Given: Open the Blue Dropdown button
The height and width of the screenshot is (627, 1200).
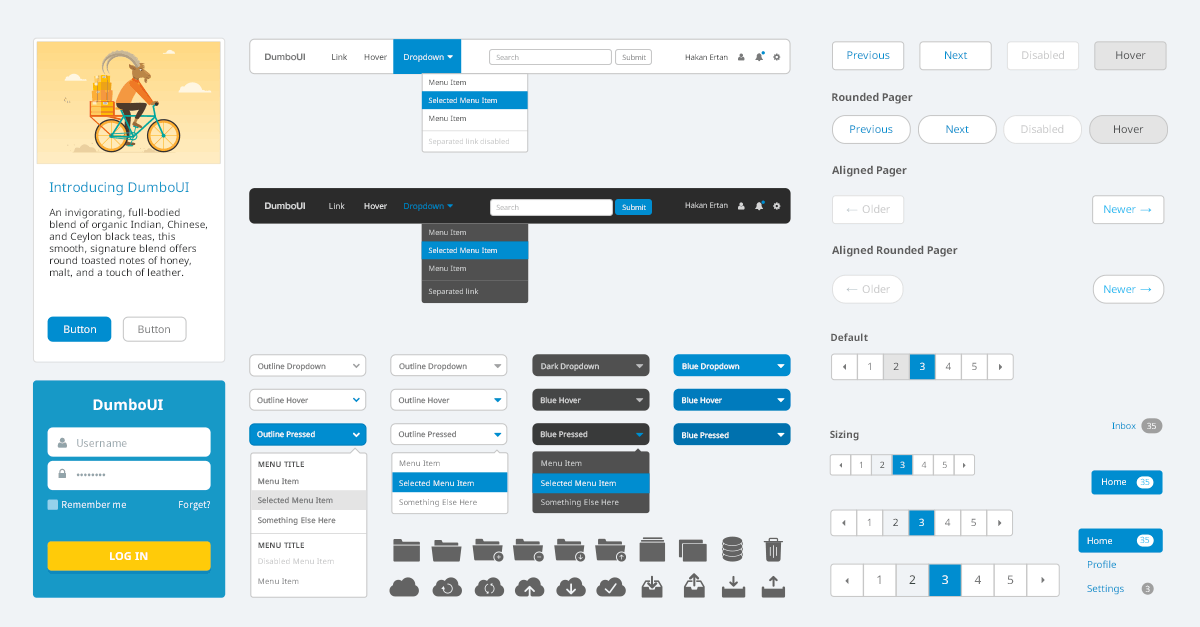Looking at the screenshot, I should point(732,366).
